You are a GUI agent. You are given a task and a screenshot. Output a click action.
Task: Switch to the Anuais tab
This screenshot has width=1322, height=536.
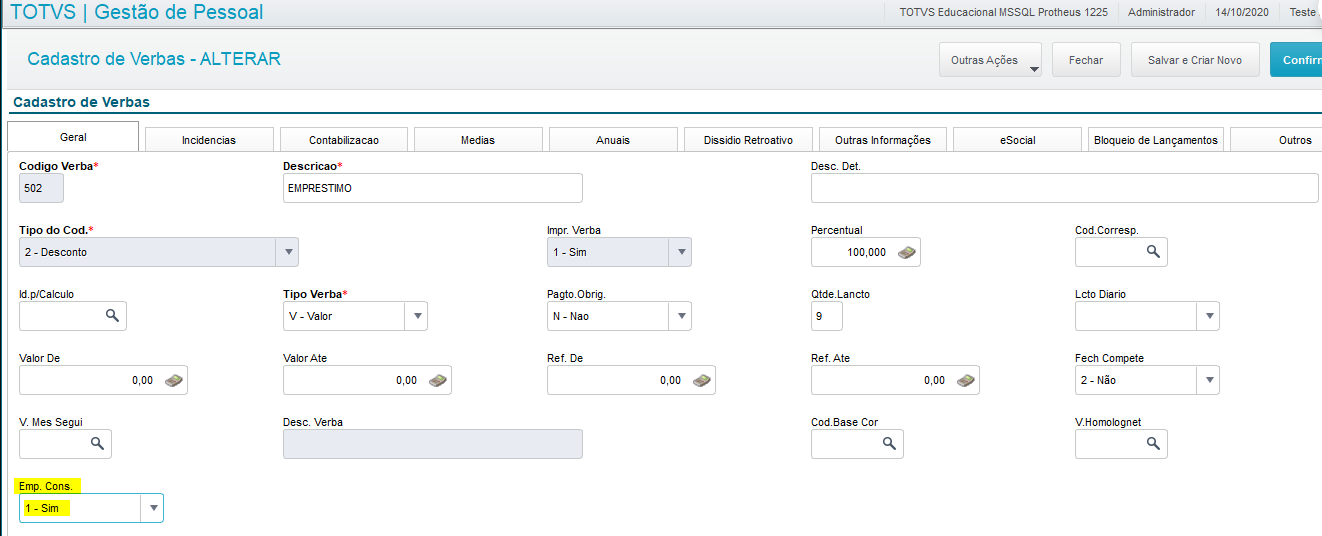pos(613,140)
